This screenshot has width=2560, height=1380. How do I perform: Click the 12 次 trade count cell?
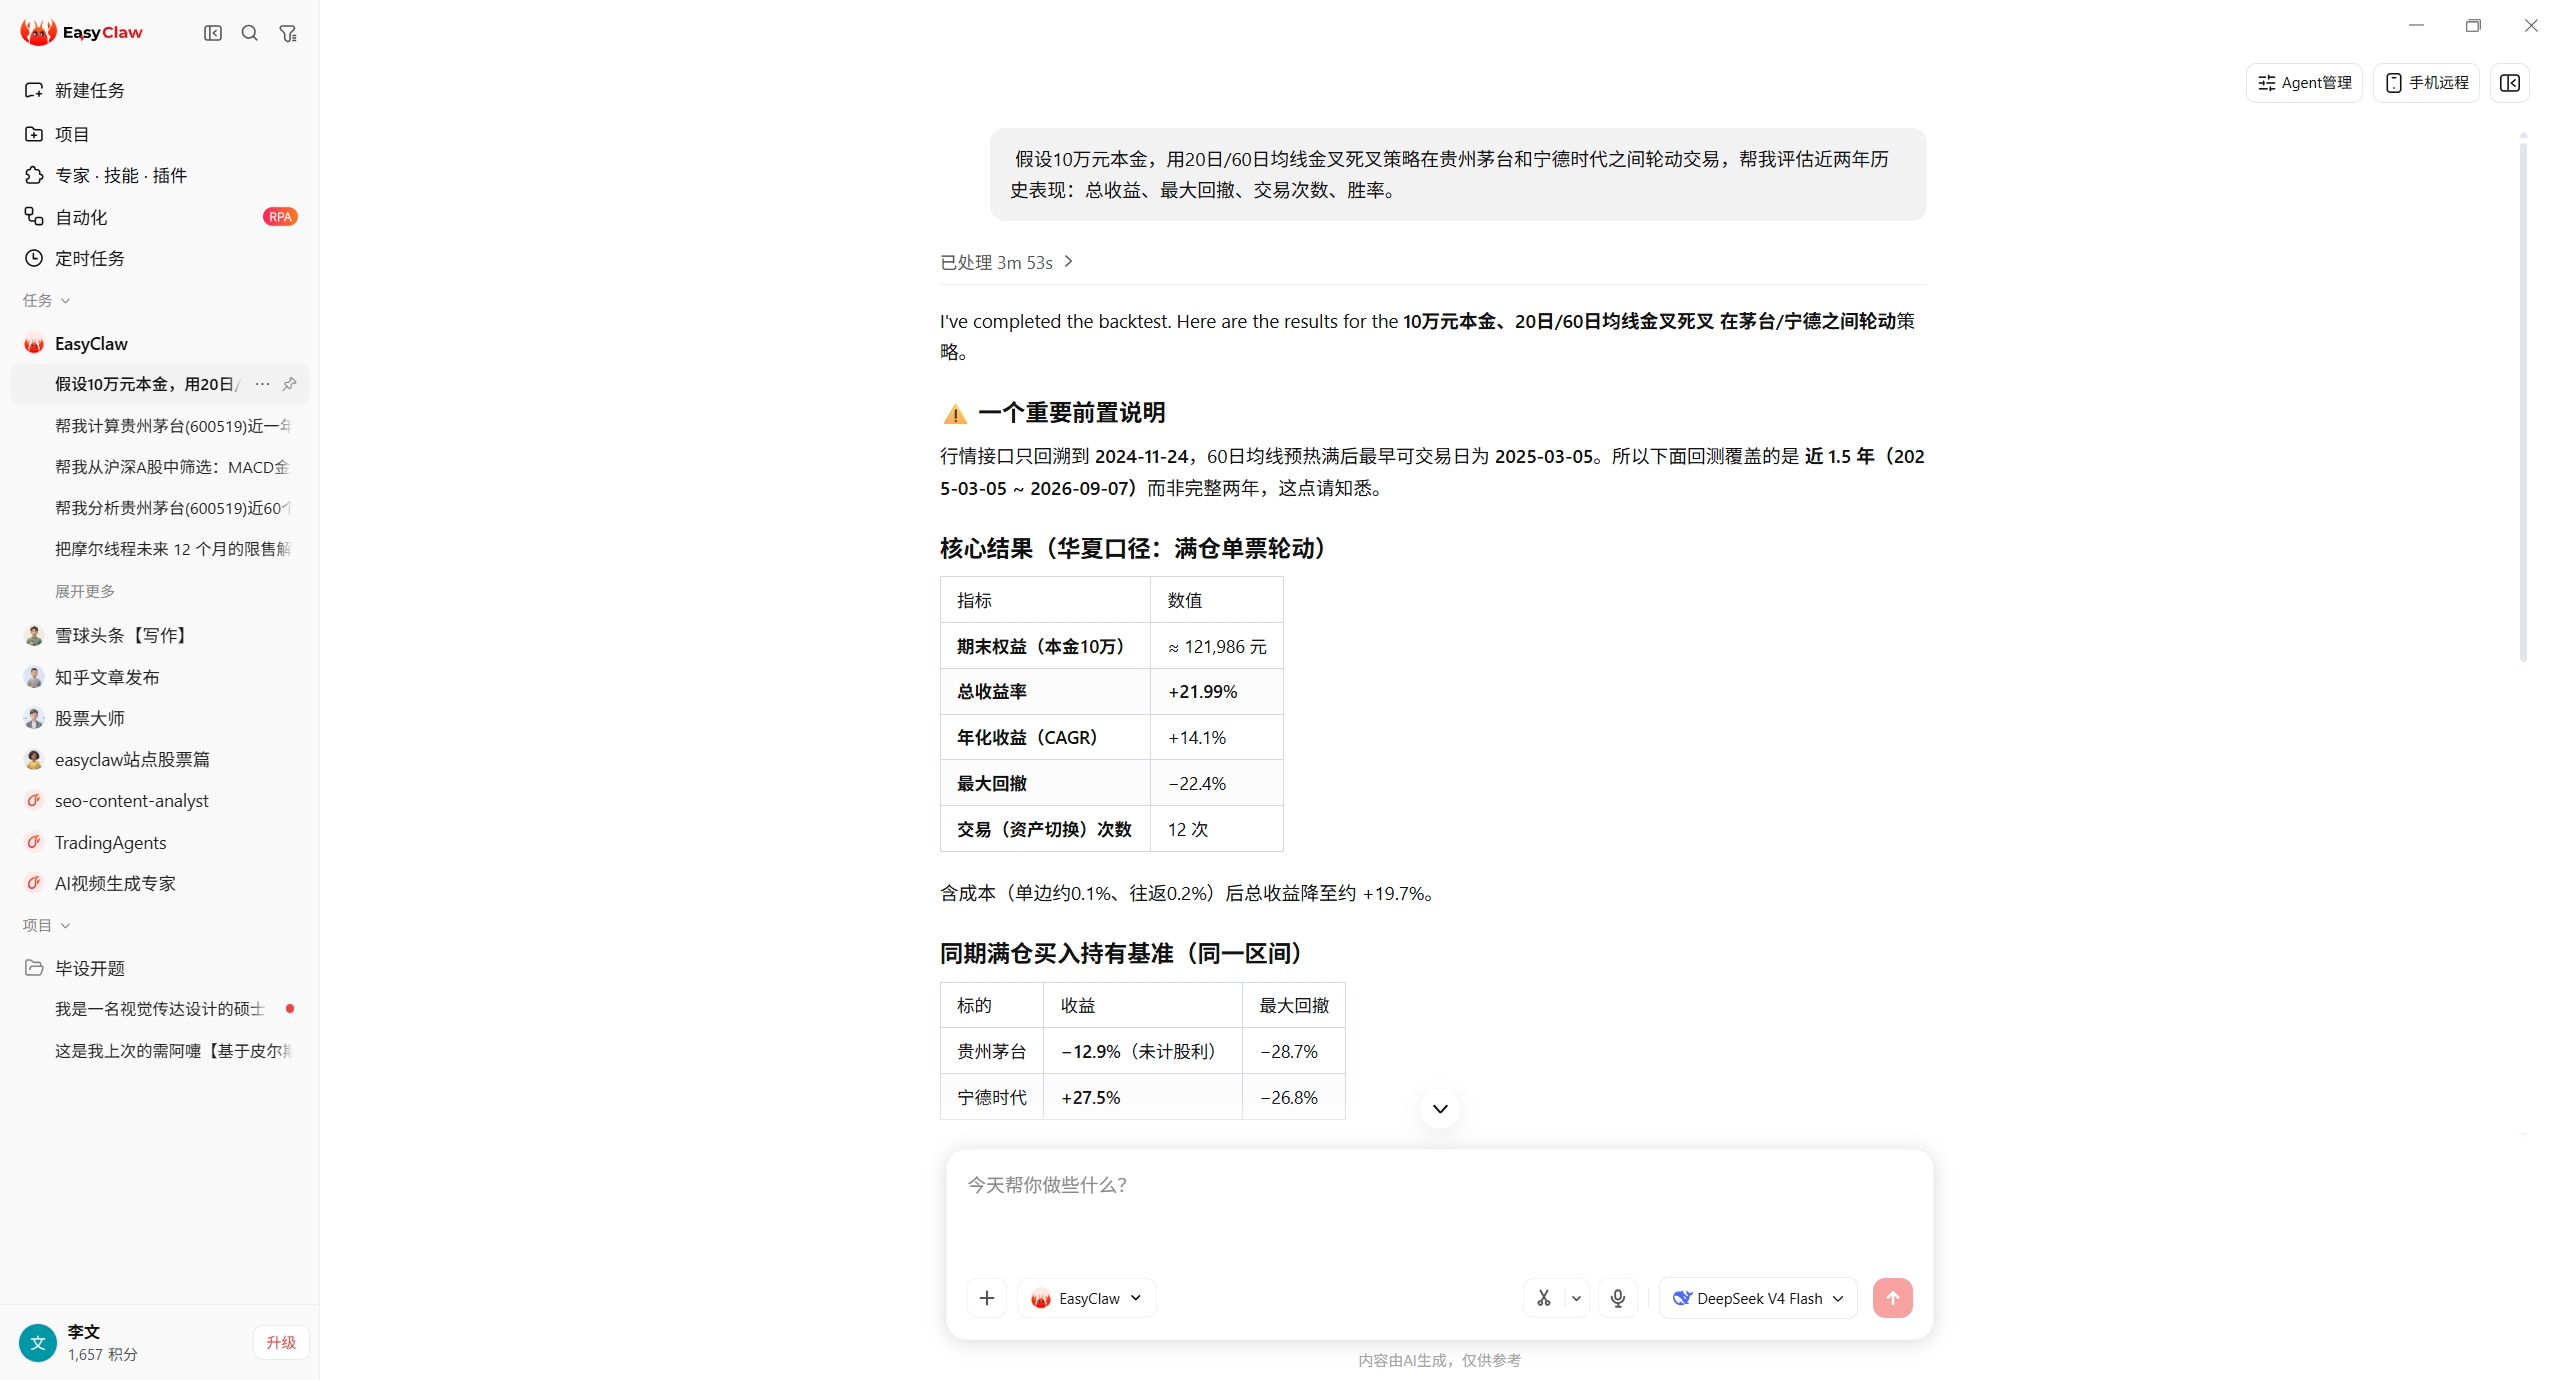click(1217, 829)
